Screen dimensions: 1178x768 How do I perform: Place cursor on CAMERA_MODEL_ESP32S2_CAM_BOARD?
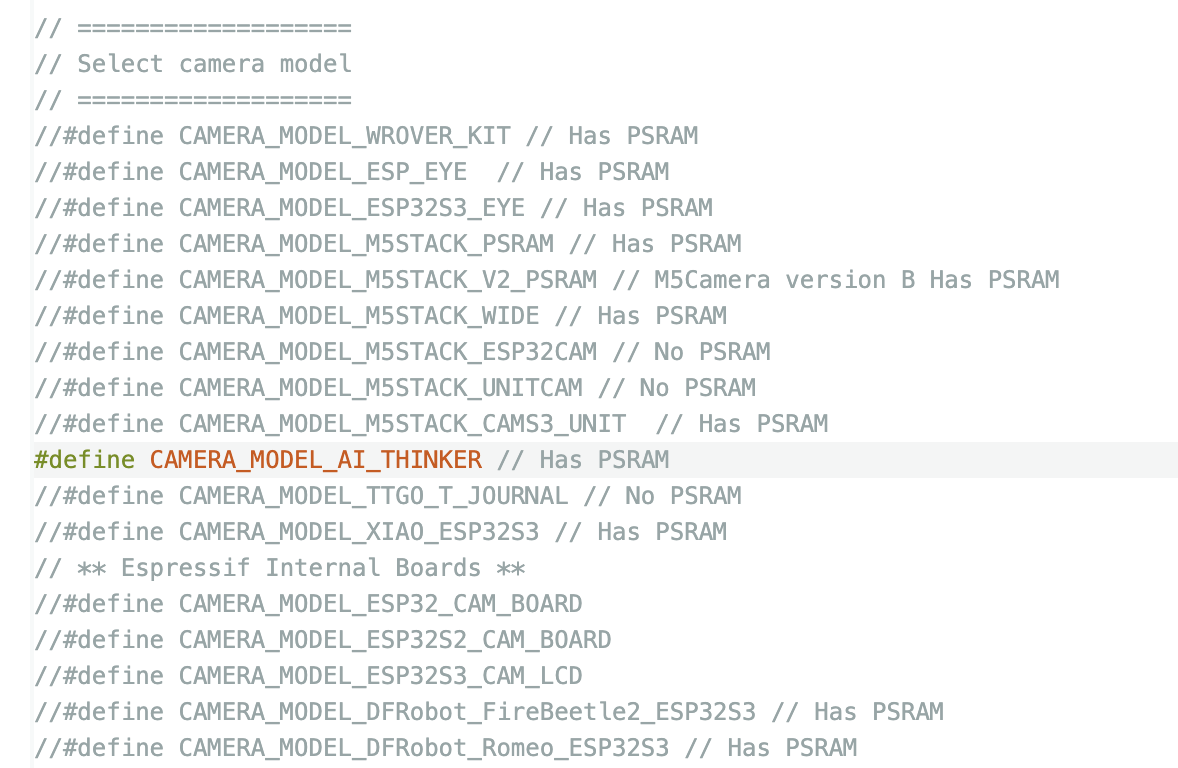(395, 640)
